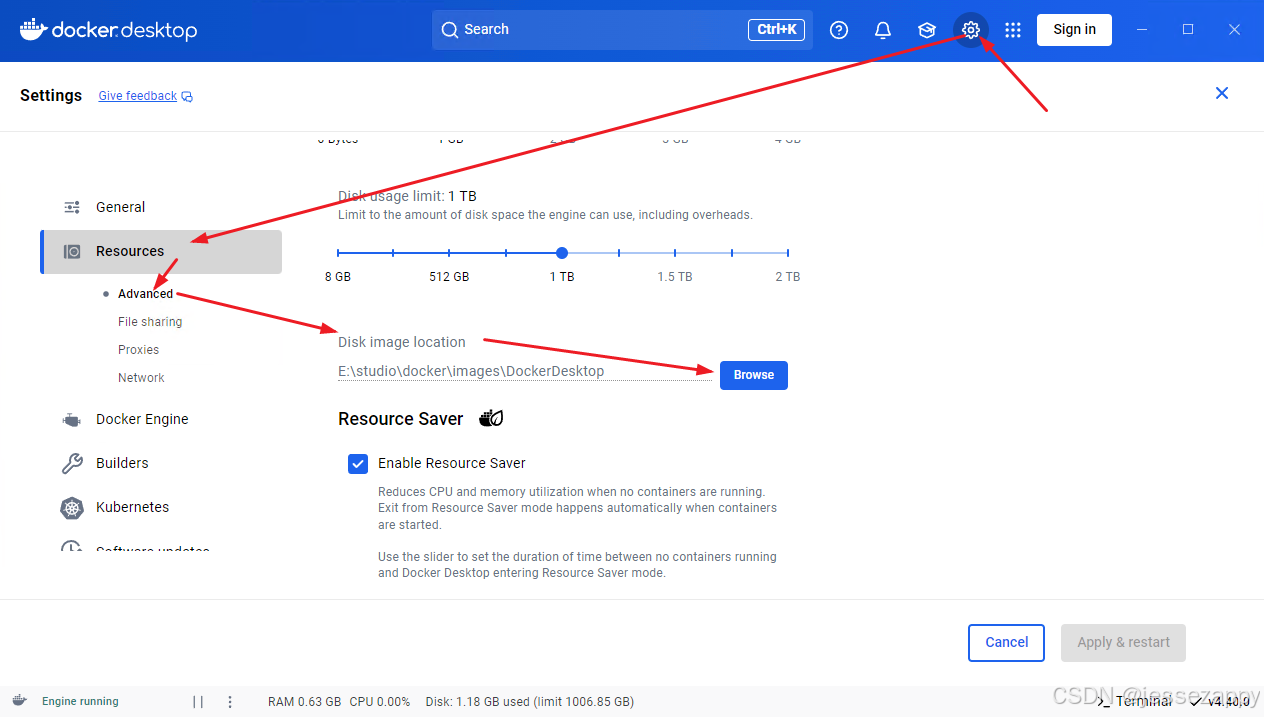
Task: Open the Network subsection
Action: (x=141, y=378)
